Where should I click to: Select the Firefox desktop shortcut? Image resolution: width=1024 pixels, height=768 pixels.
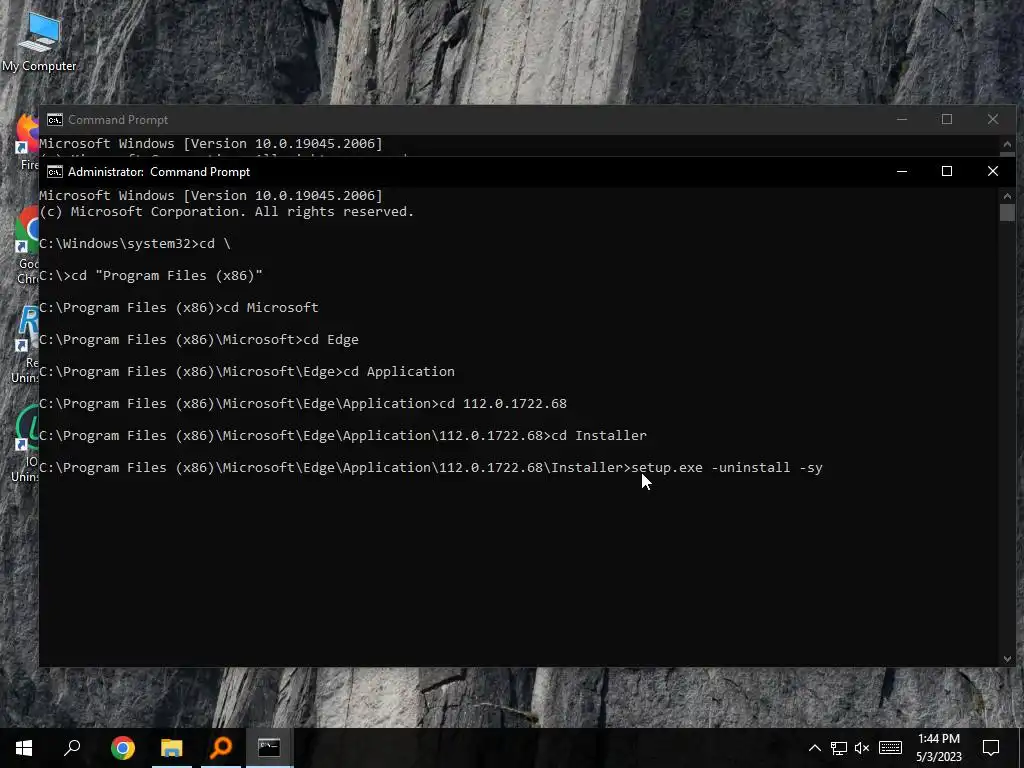click(29, 142)
